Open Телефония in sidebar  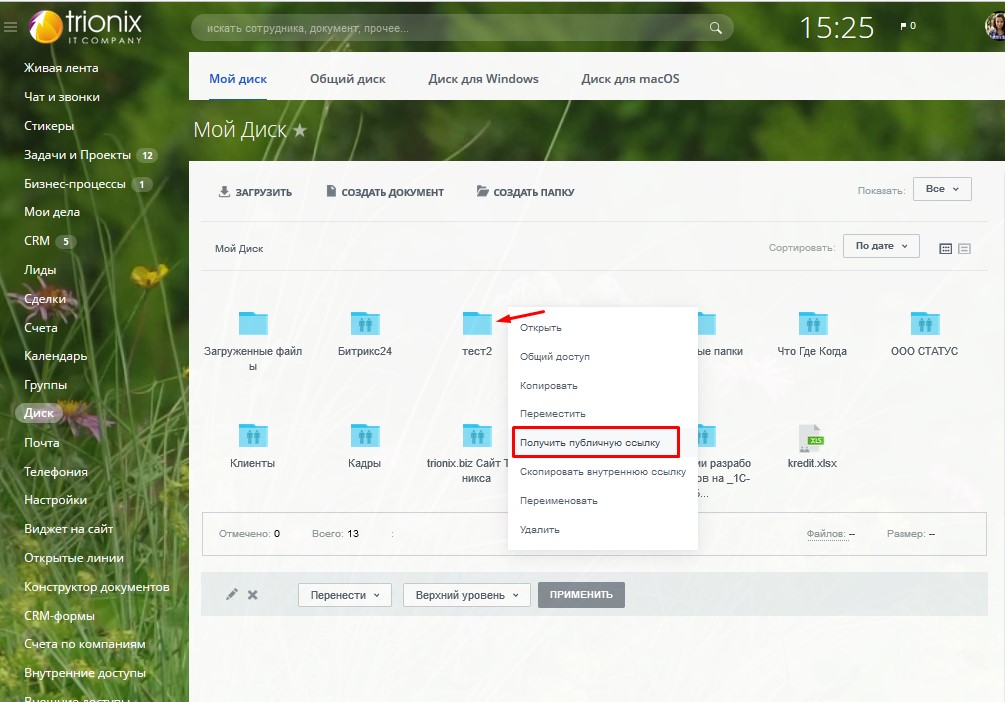56,471
